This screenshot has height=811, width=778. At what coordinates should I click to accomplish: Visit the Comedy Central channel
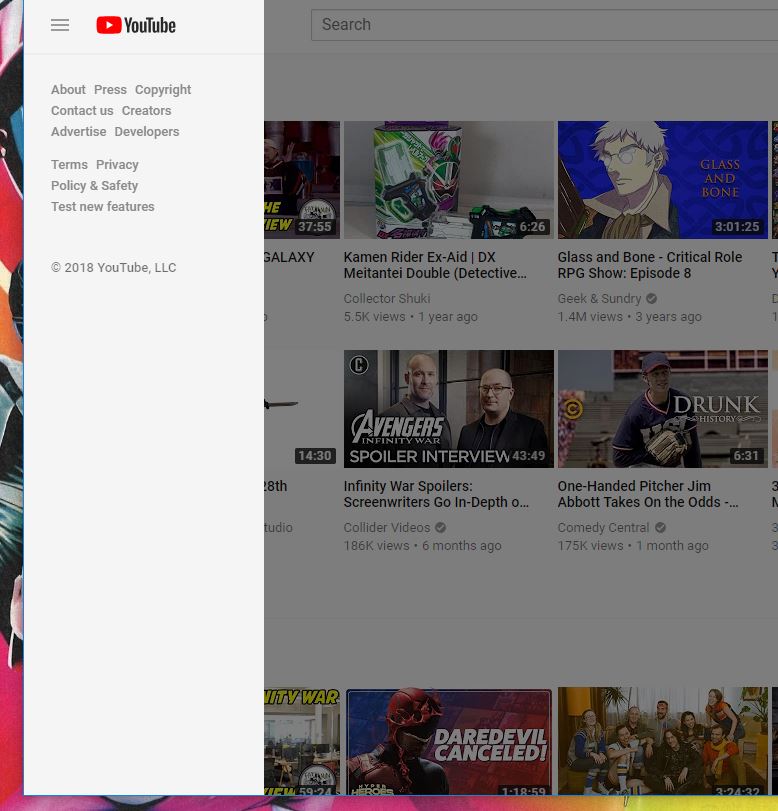pos(603,528)
